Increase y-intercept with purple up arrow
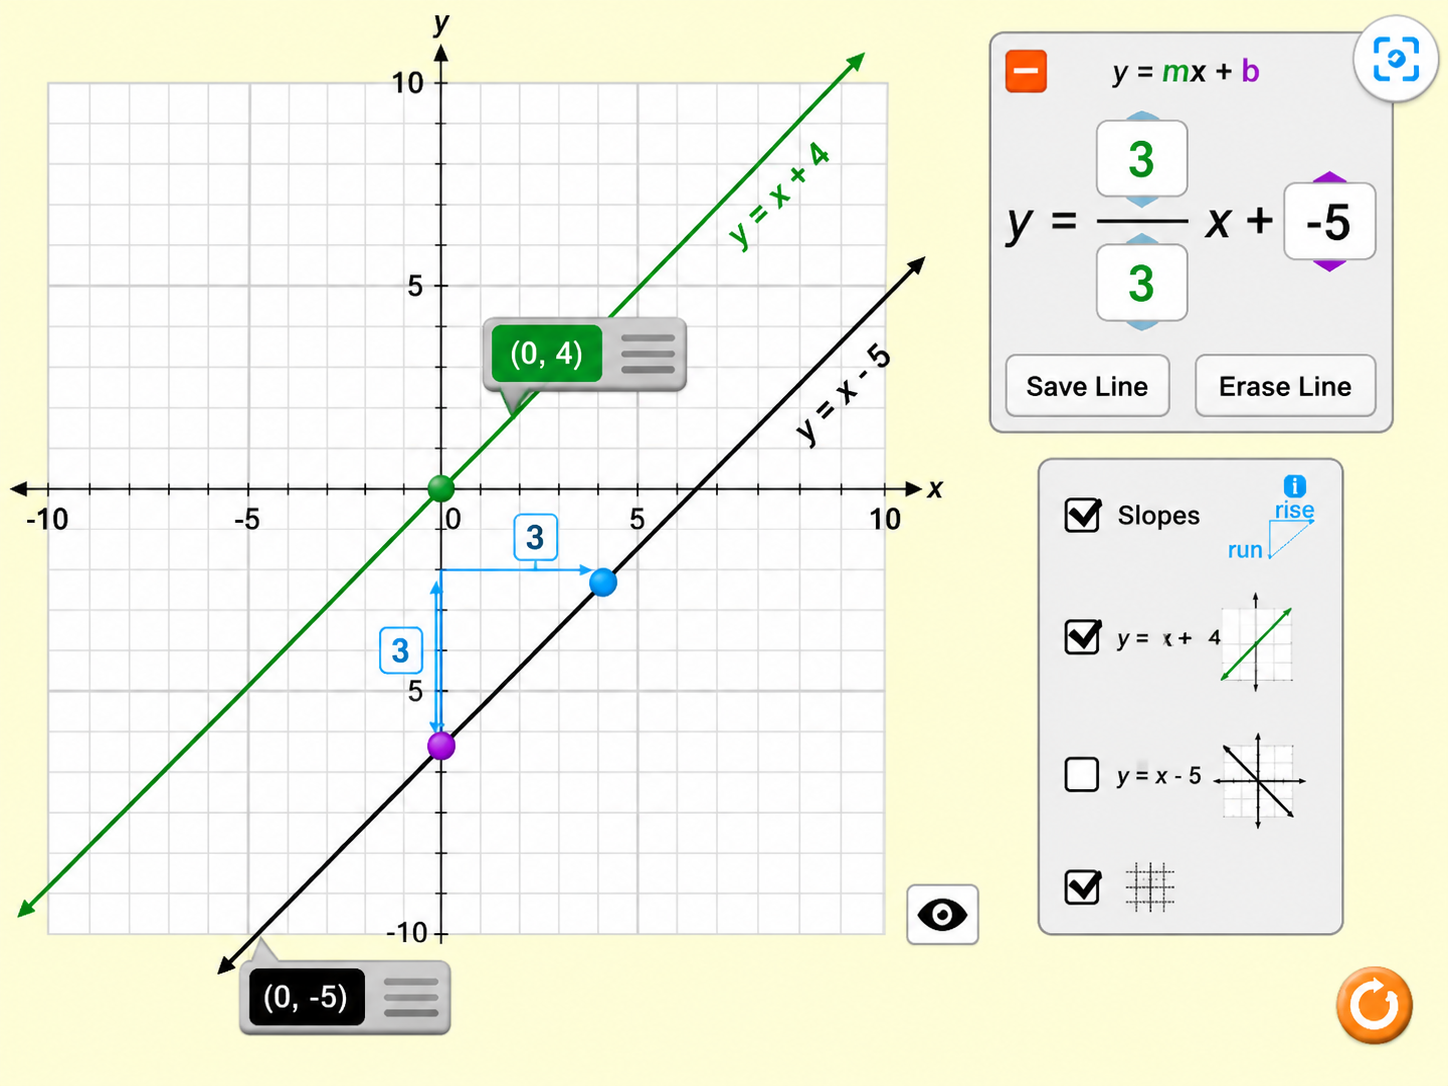 pos(1329,178)
